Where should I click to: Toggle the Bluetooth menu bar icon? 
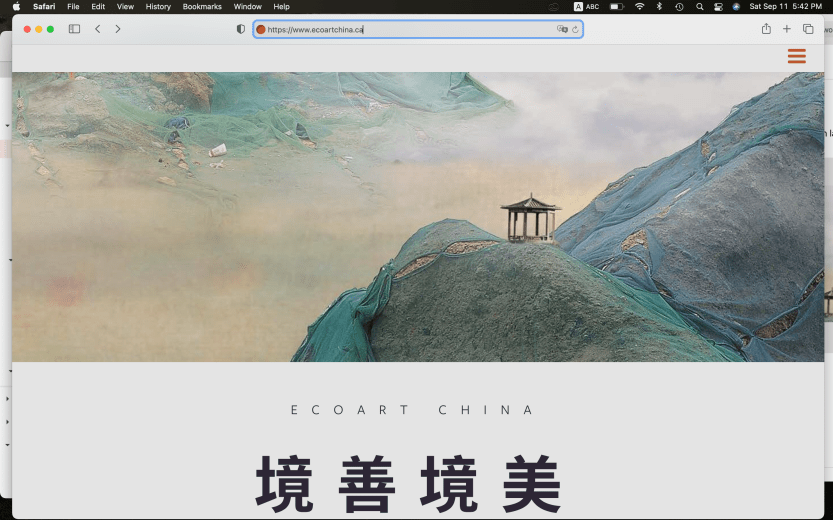(659, 6)
